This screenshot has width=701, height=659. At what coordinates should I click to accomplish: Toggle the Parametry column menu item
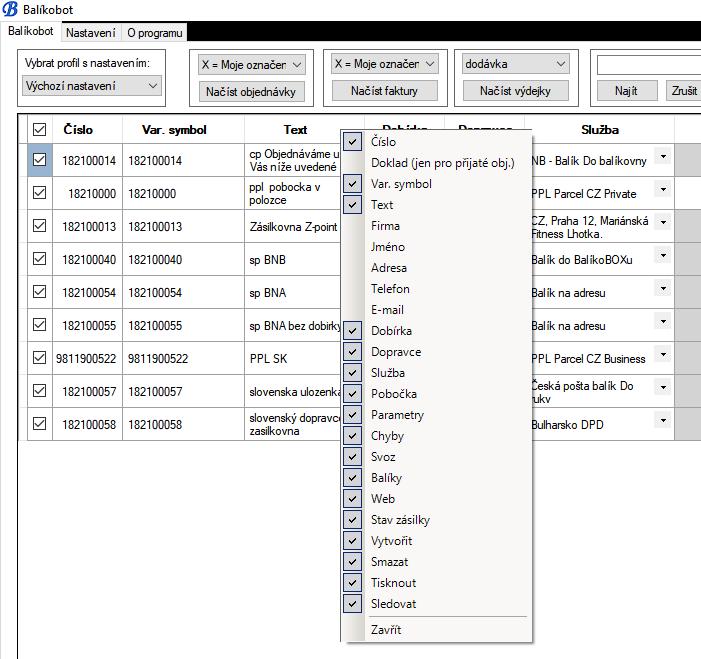pos(437,415)
